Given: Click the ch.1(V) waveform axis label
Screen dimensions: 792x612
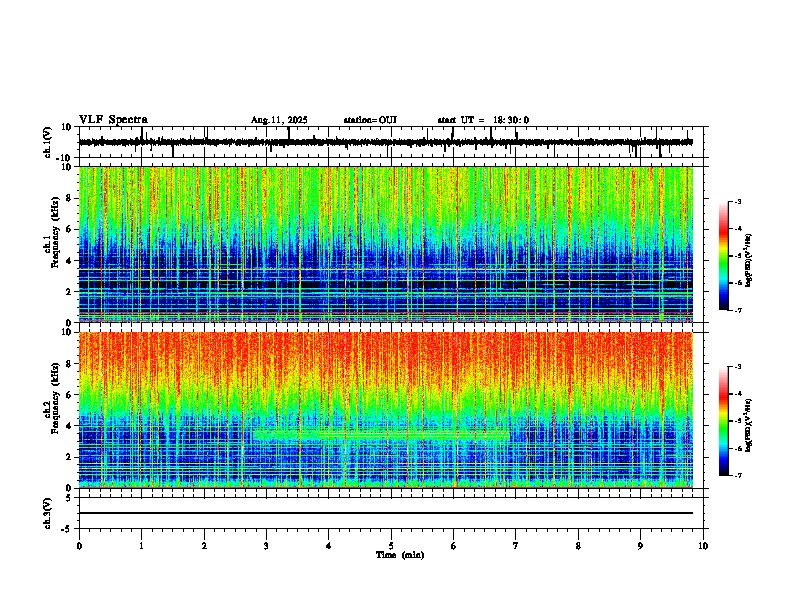Looking at the screenshot, I should click(x=49, y=142).
